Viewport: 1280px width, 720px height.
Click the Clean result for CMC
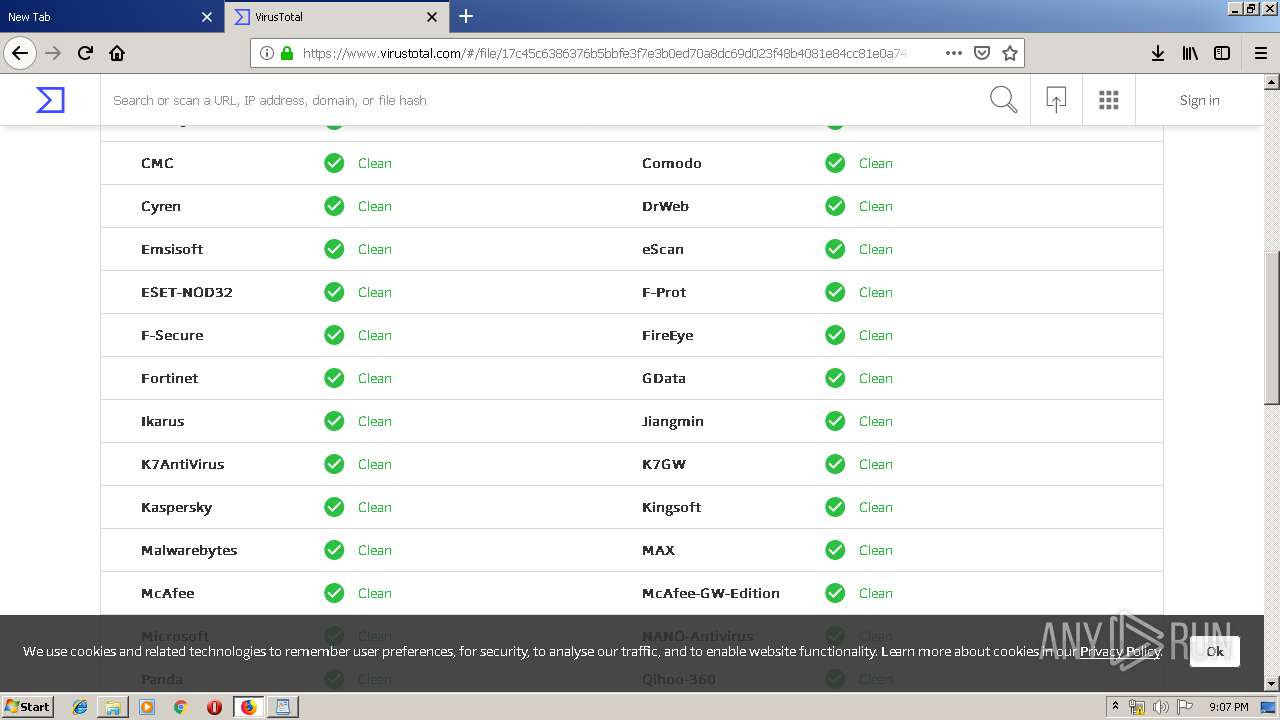click(x=374, y=163)
